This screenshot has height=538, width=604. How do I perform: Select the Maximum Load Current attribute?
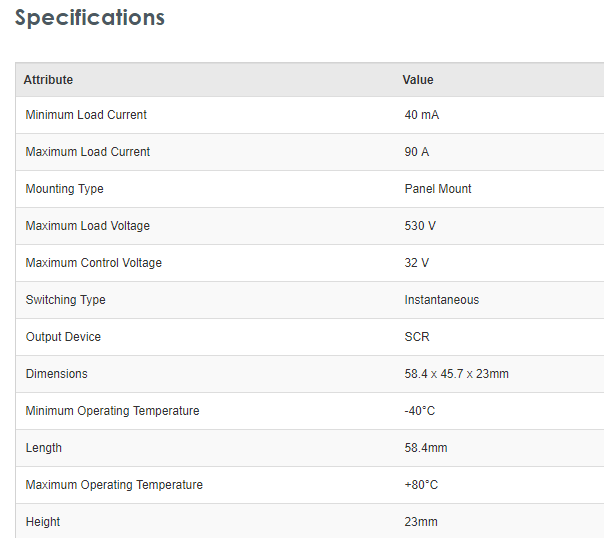click(88, 152)
